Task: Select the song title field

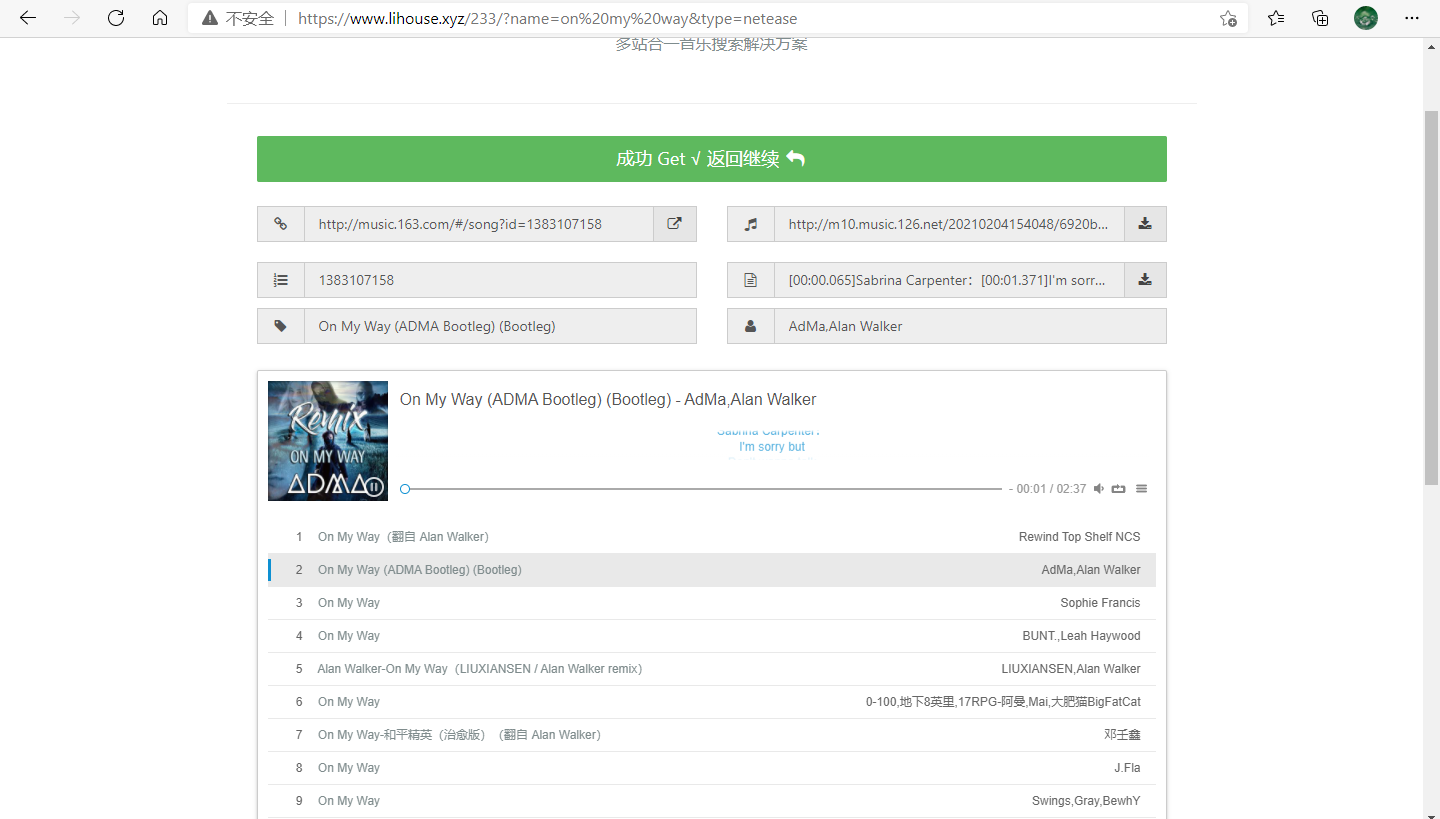Action: pos(500,326)
